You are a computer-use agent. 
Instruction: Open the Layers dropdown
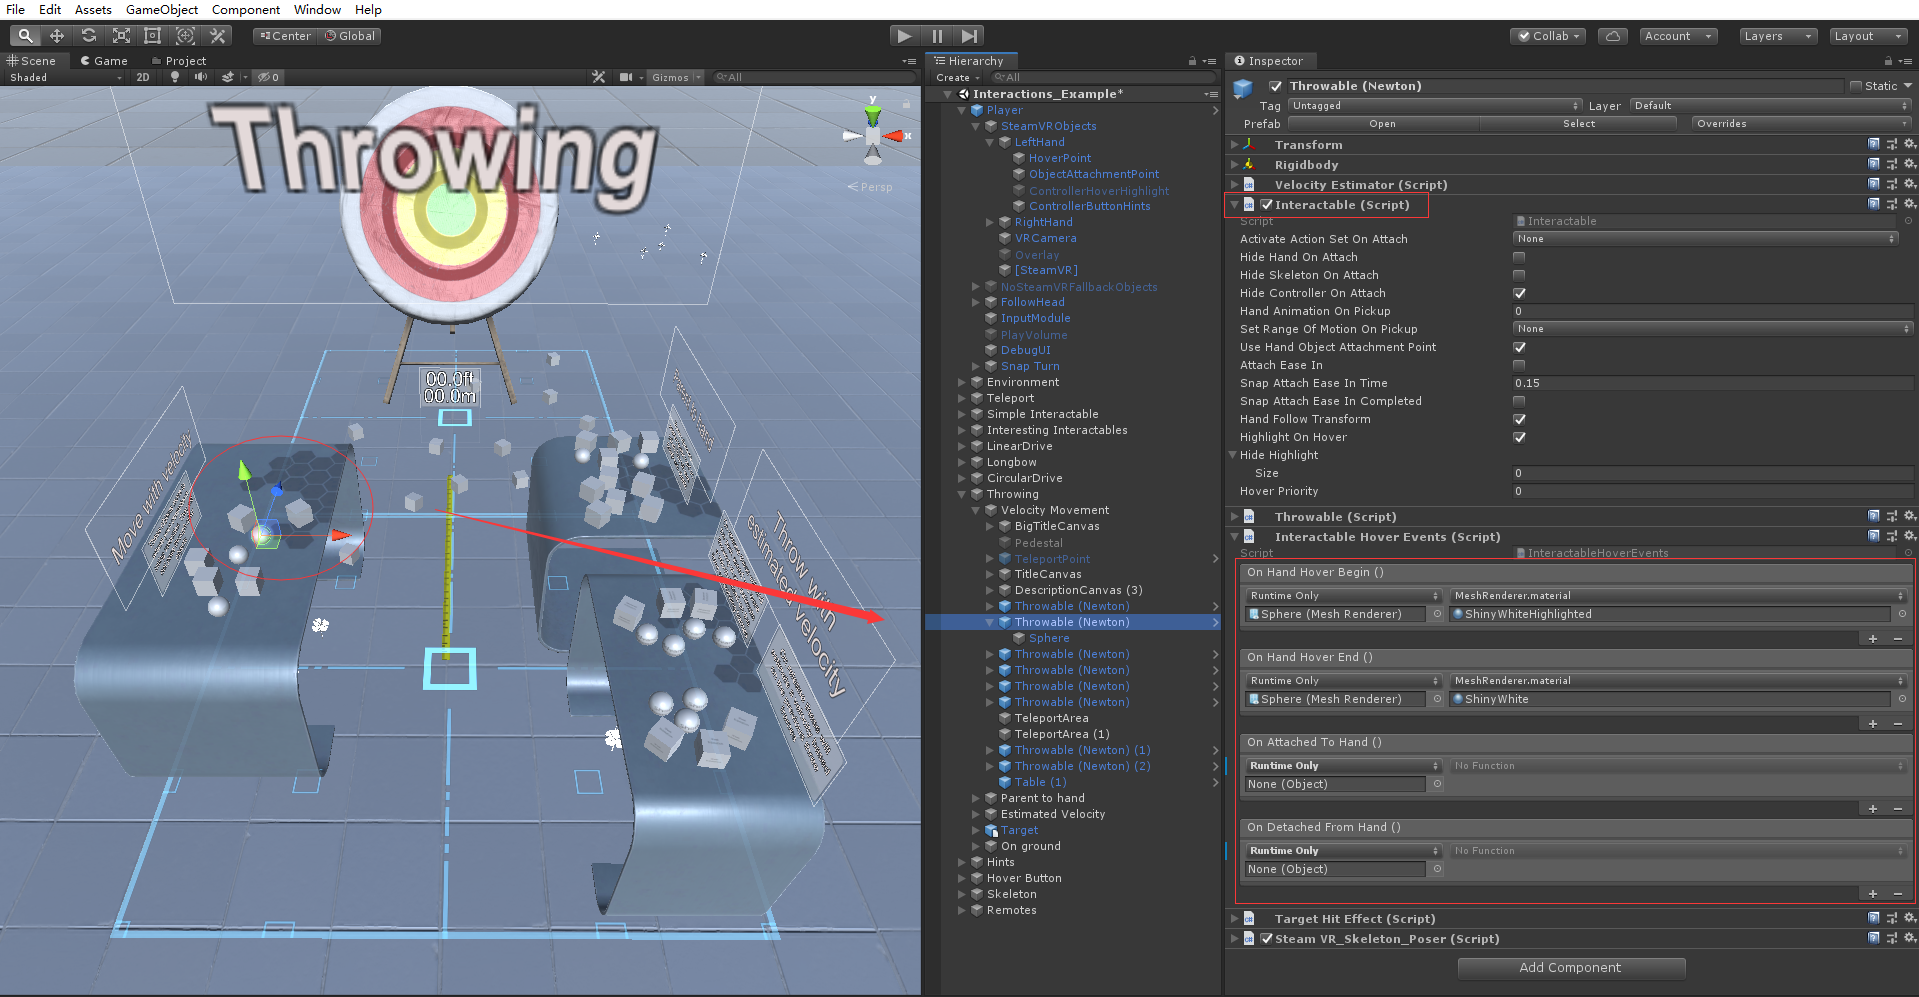coord(1778,36)
